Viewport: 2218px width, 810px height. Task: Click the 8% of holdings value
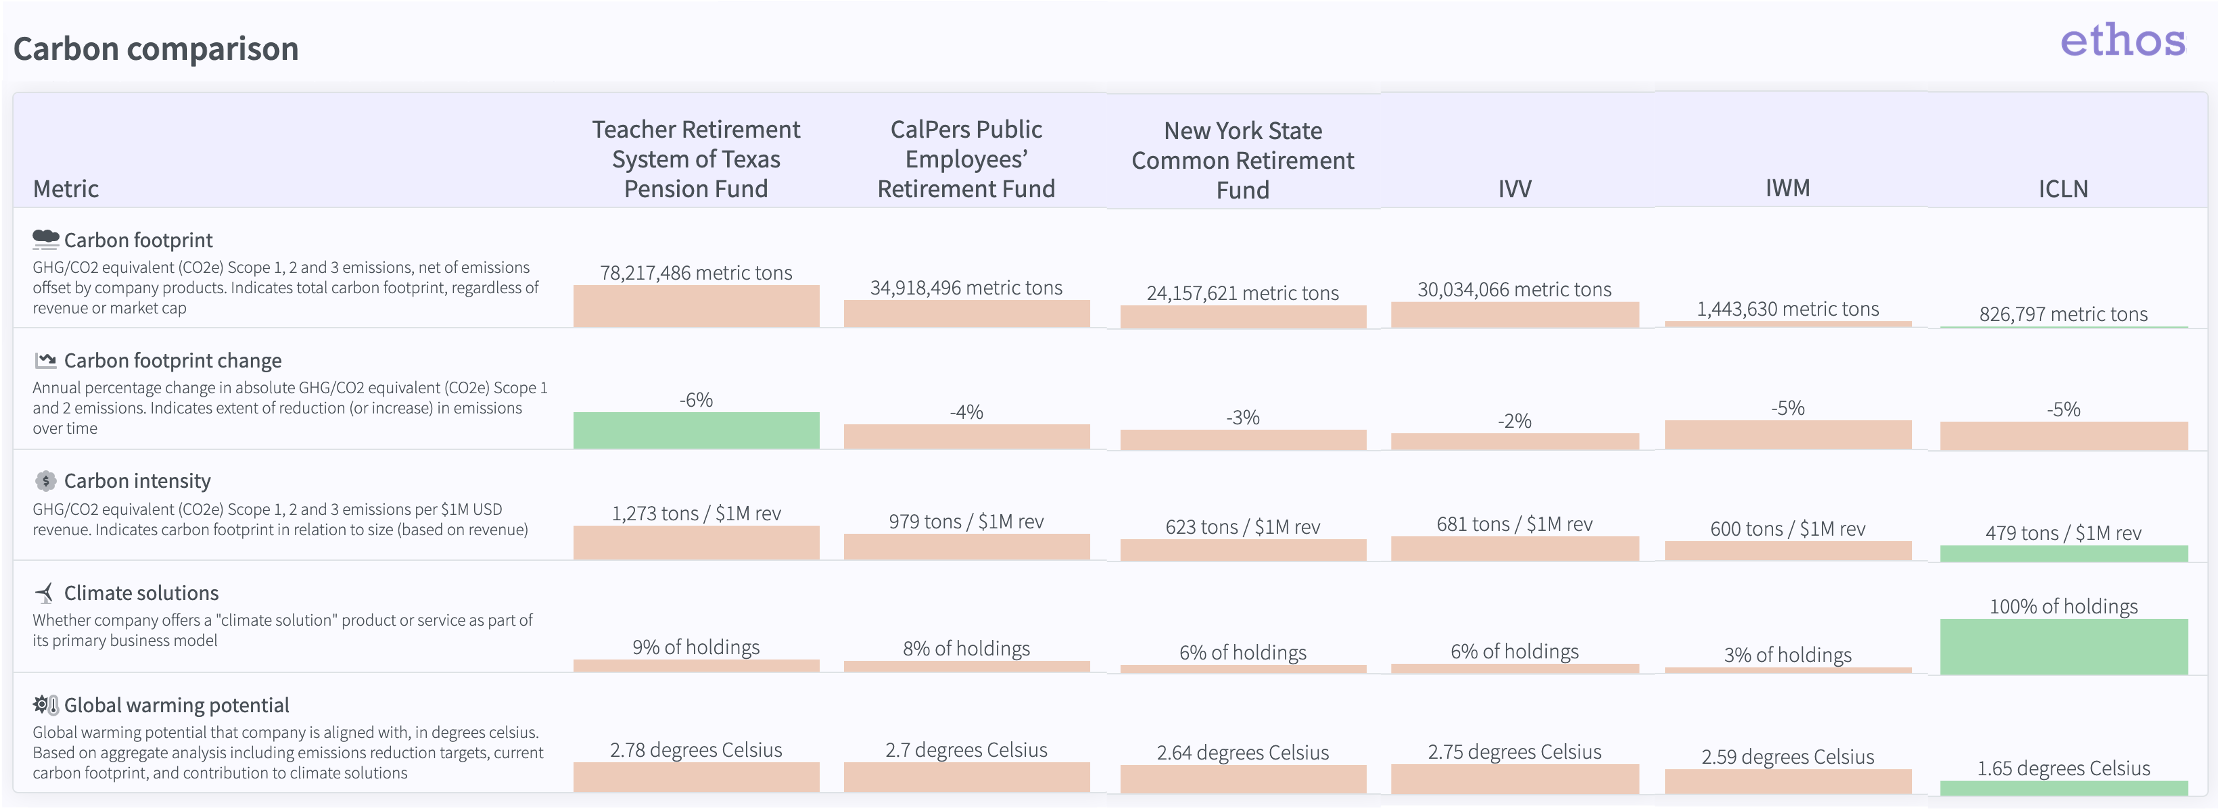pos(966,648)
